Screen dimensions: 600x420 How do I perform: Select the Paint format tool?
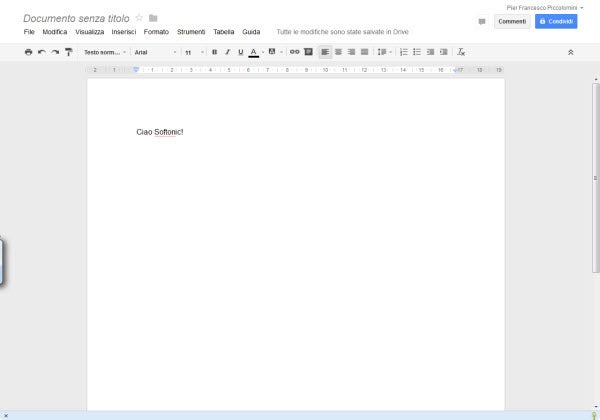tap(68, 52)
